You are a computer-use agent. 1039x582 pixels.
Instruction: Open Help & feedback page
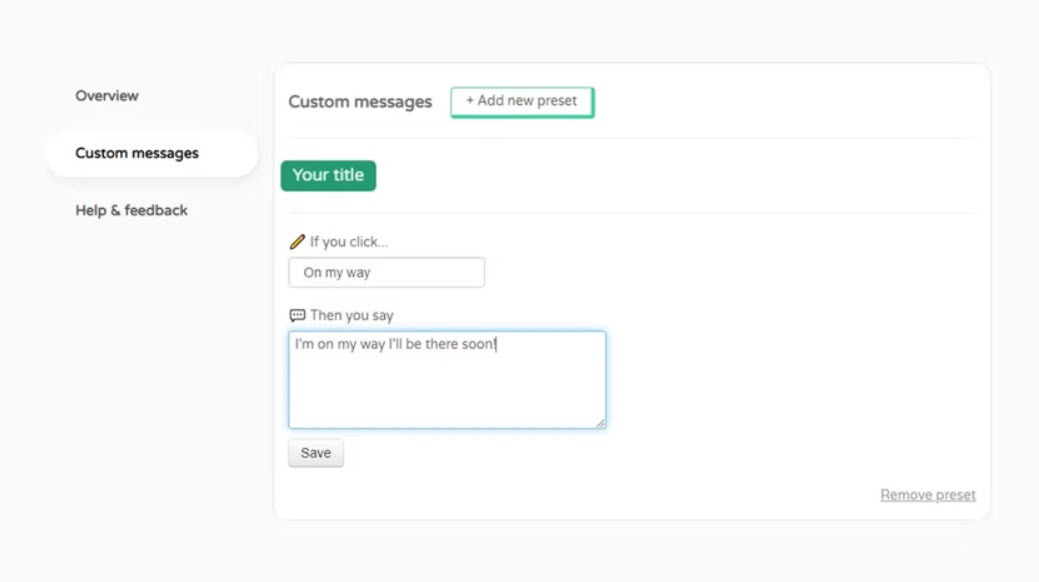[x=131, y=211]
